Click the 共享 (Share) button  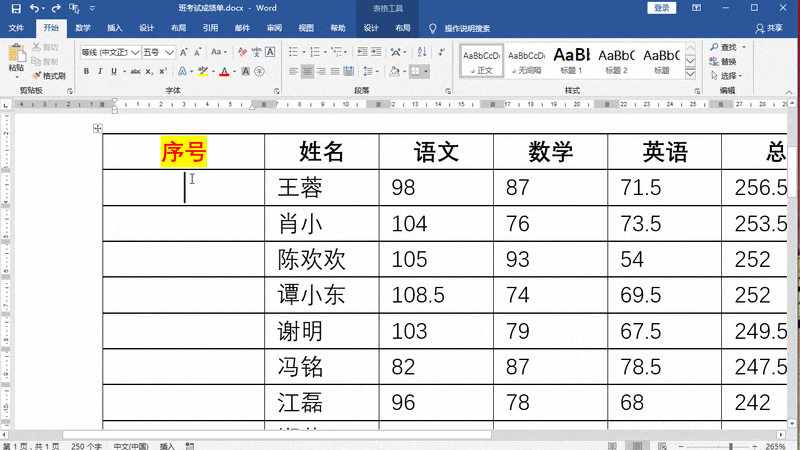point(769,28)
